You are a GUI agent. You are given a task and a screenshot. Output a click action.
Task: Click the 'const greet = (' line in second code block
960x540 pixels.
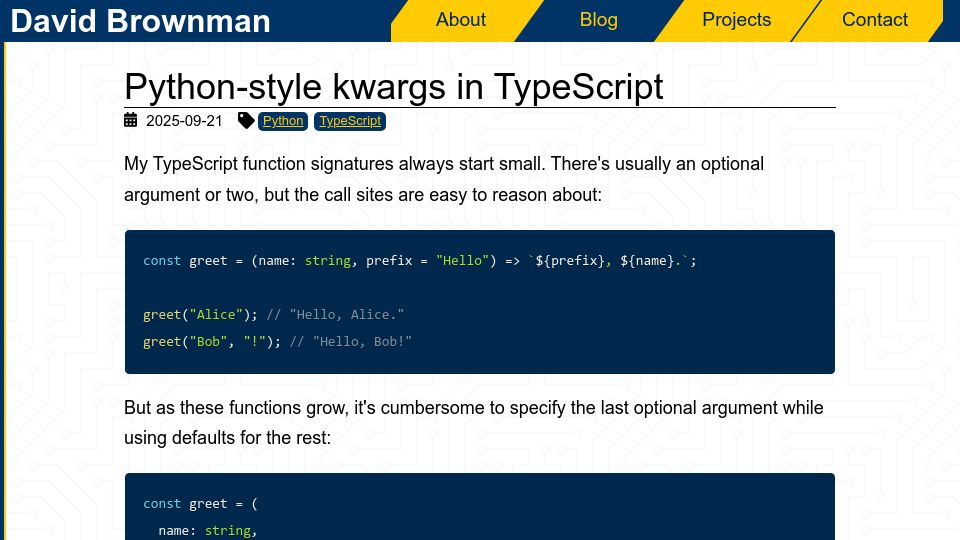click(200, 504)
